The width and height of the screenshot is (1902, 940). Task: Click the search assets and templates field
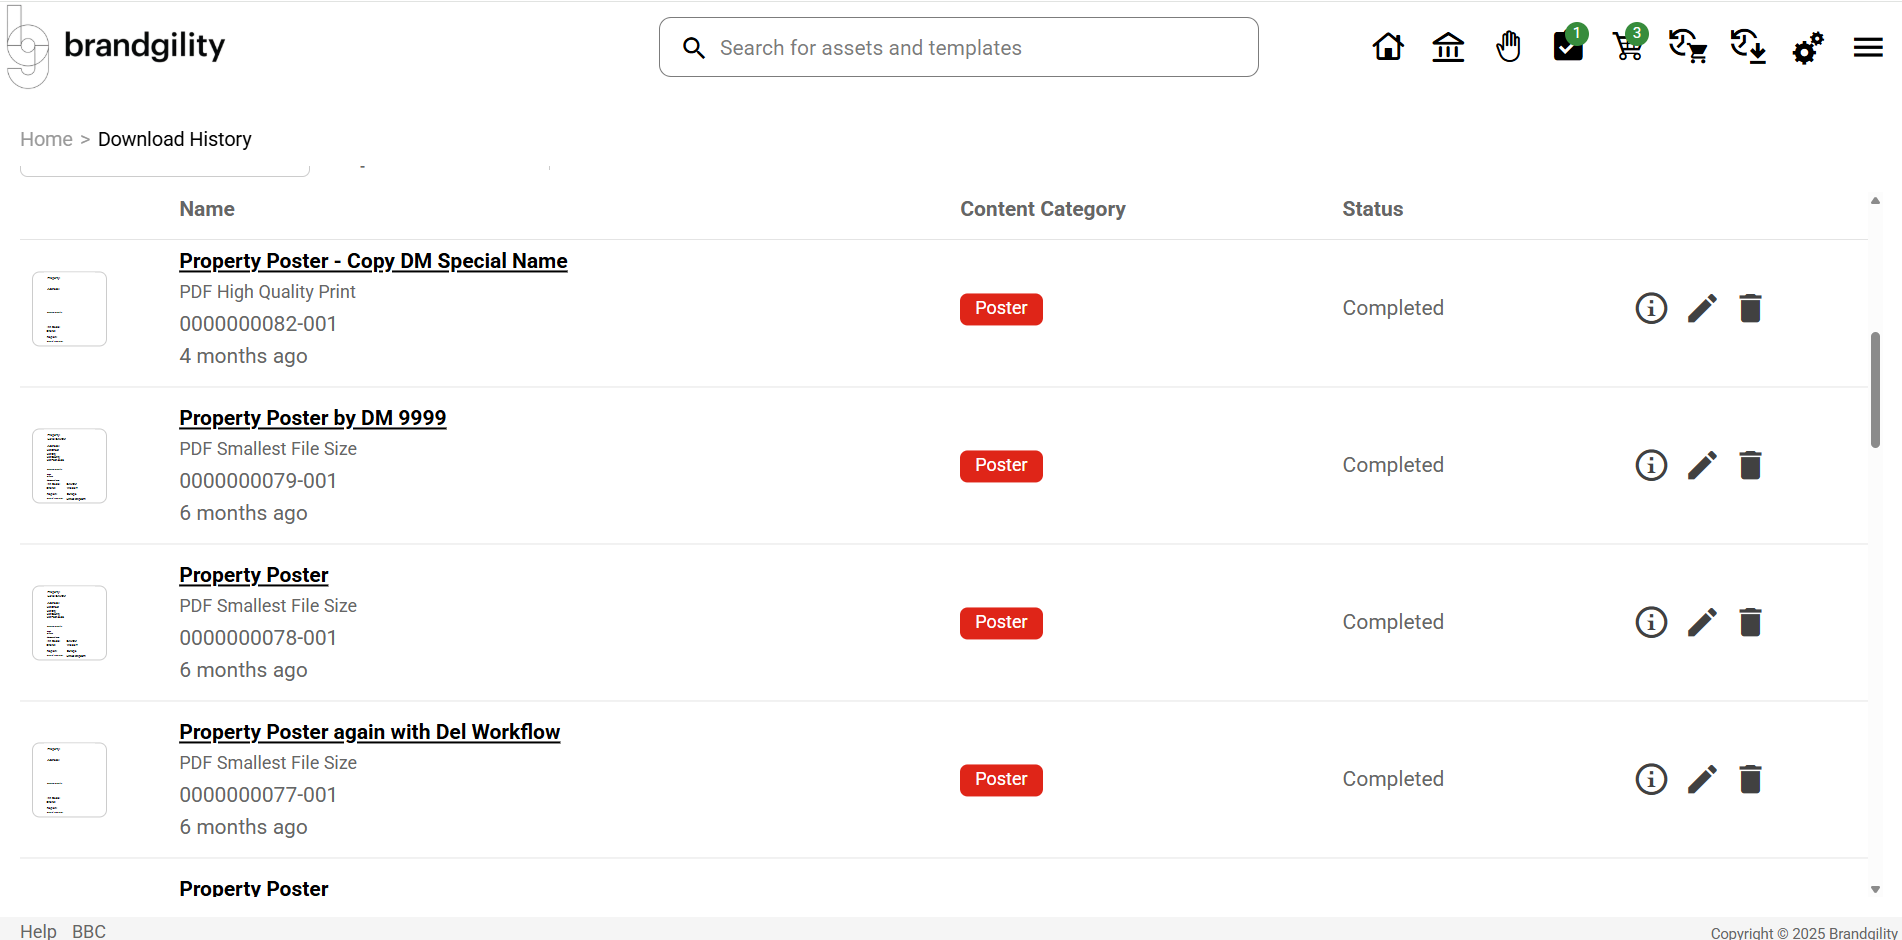point(958,47)
